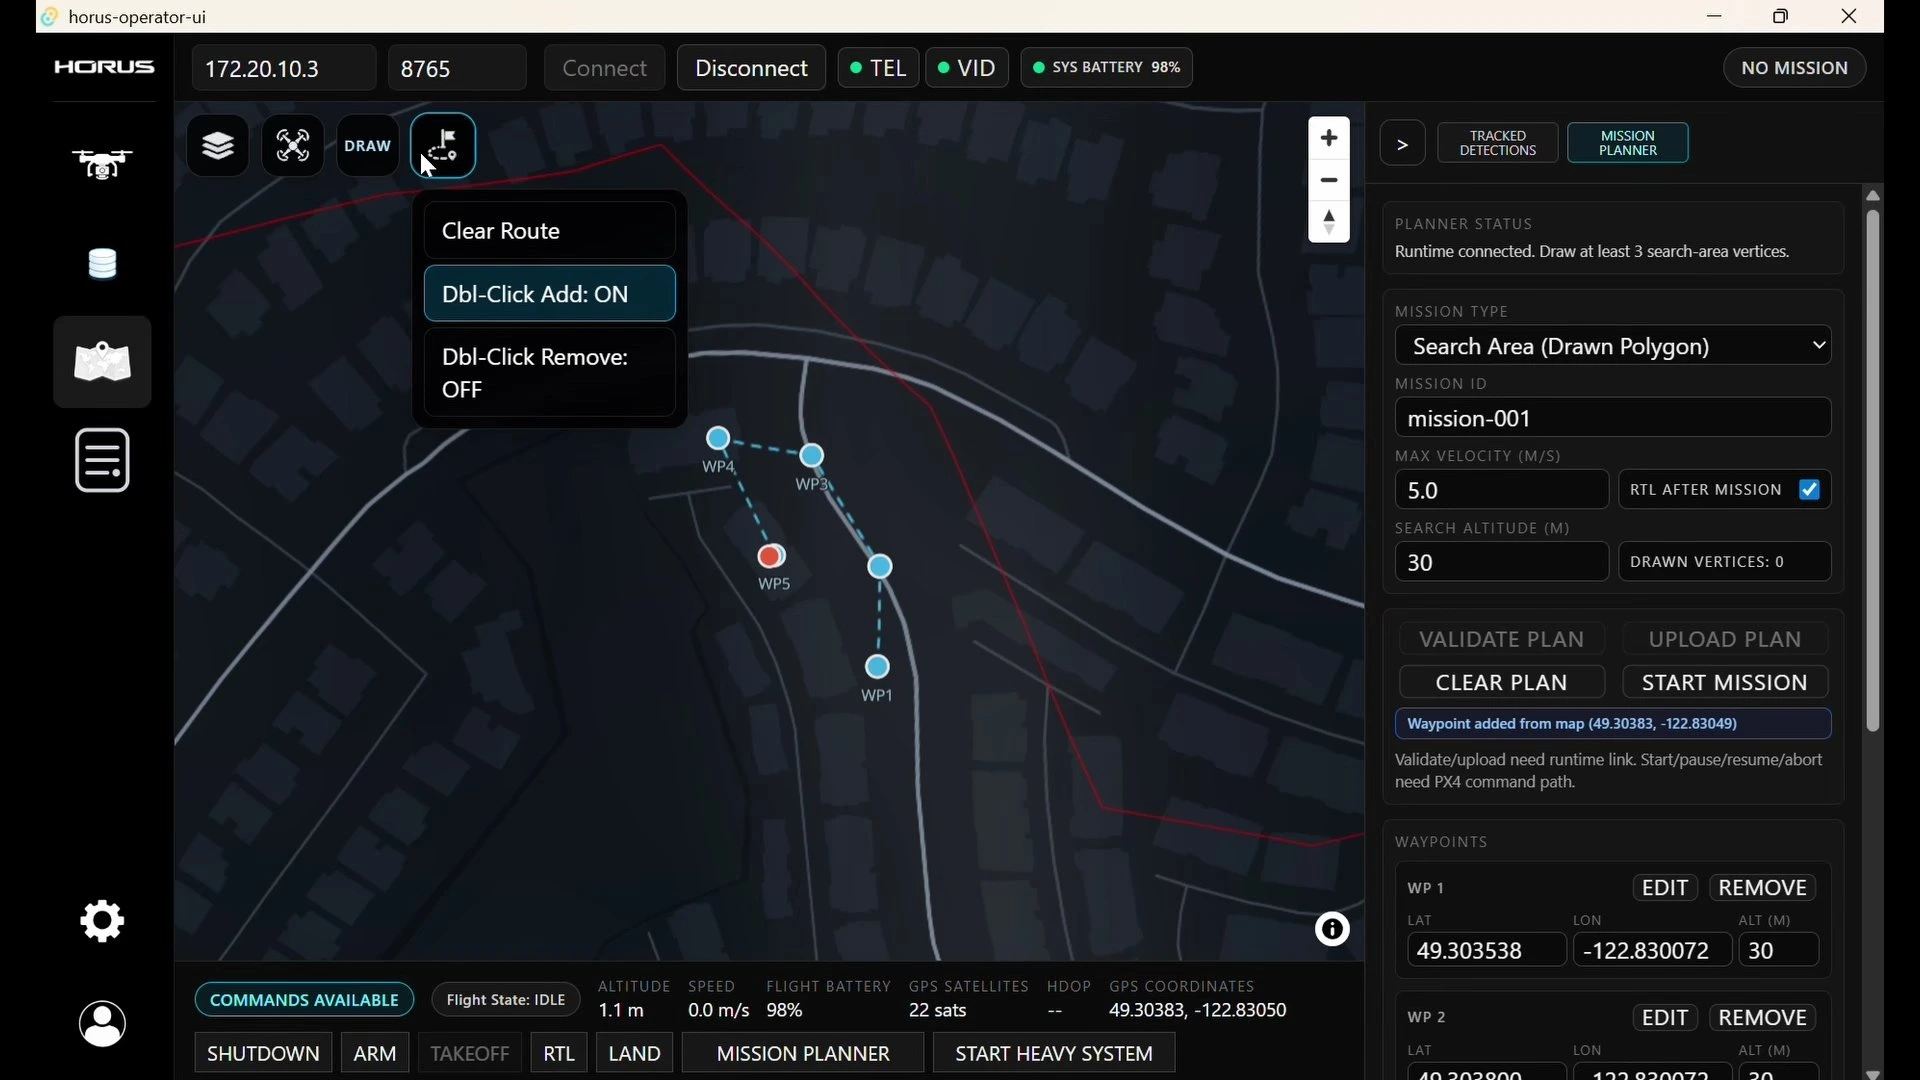1920x1080 pixels.
Task: Zoom in on the map
Action: (1329, 138)
